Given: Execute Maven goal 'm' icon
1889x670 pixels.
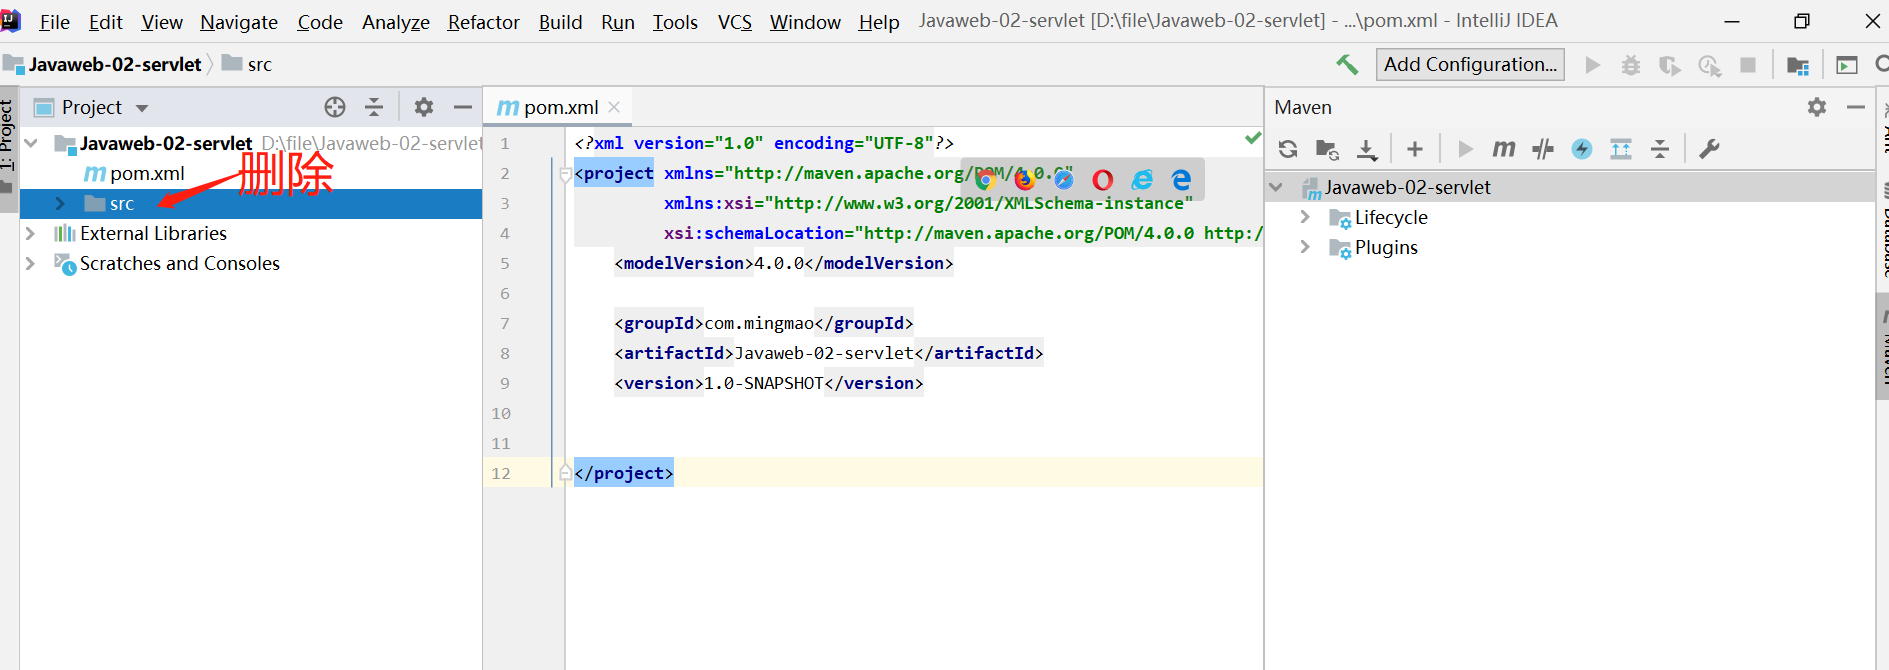Looking at the screenshot, I should pos(1503,149).
